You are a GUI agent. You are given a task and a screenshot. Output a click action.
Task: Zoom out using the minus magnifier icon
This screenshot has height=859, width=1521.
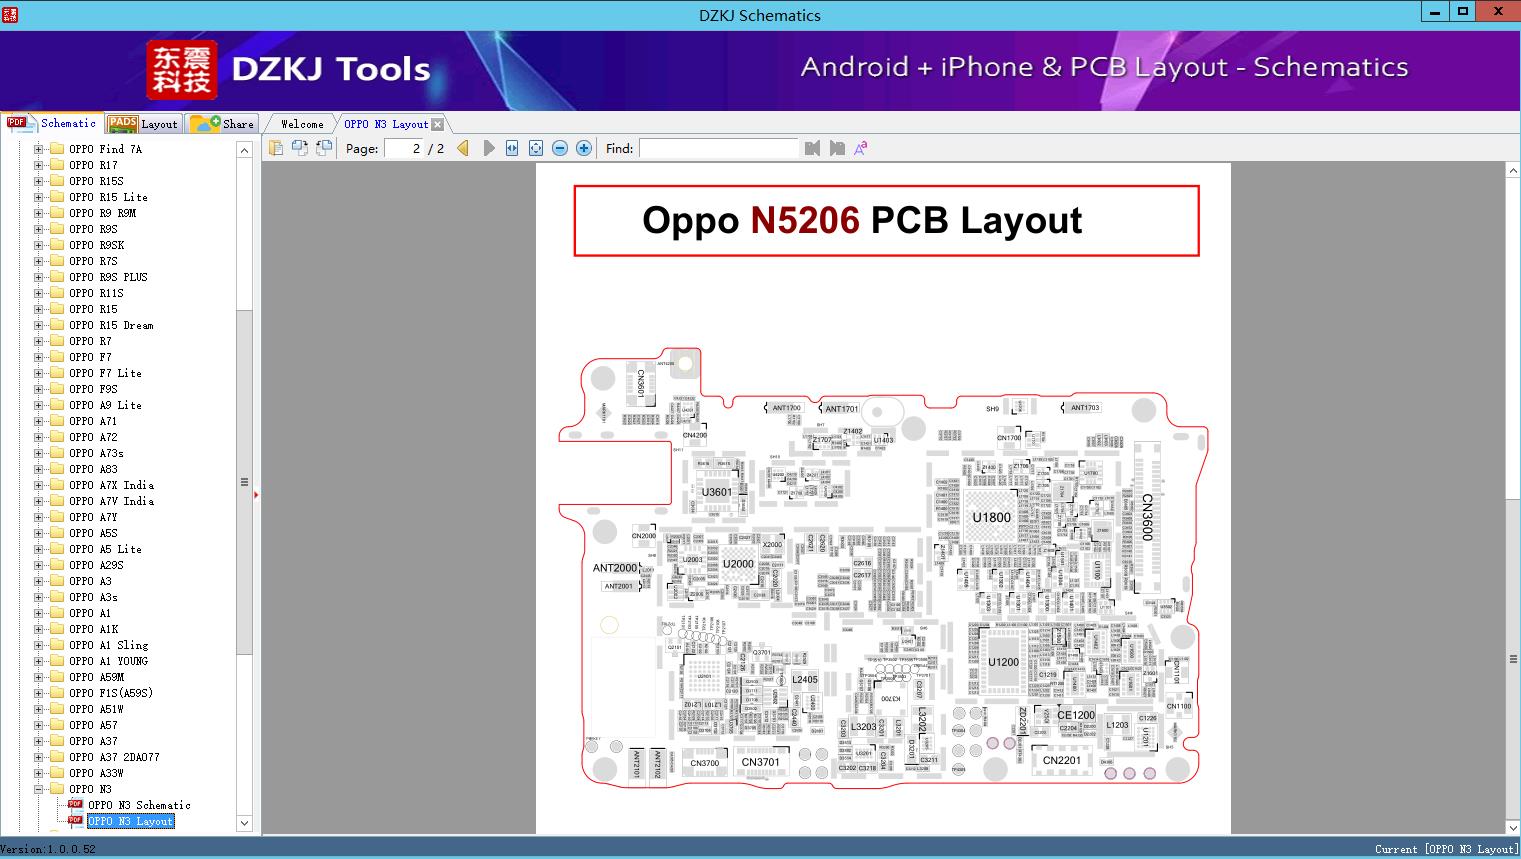[560, 148]
